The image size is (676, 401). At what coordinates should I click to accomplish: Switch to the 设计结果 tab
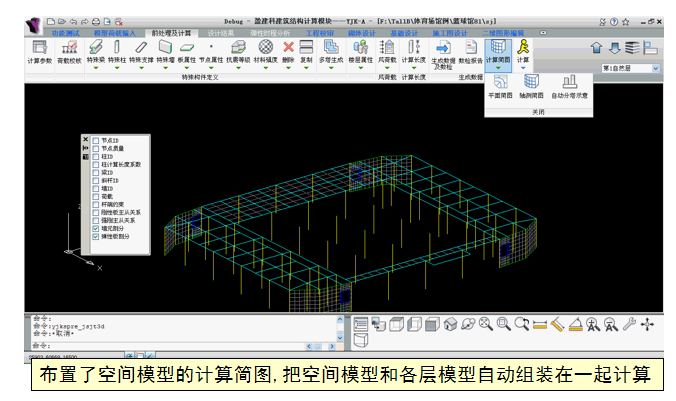[x=221, y=33]
